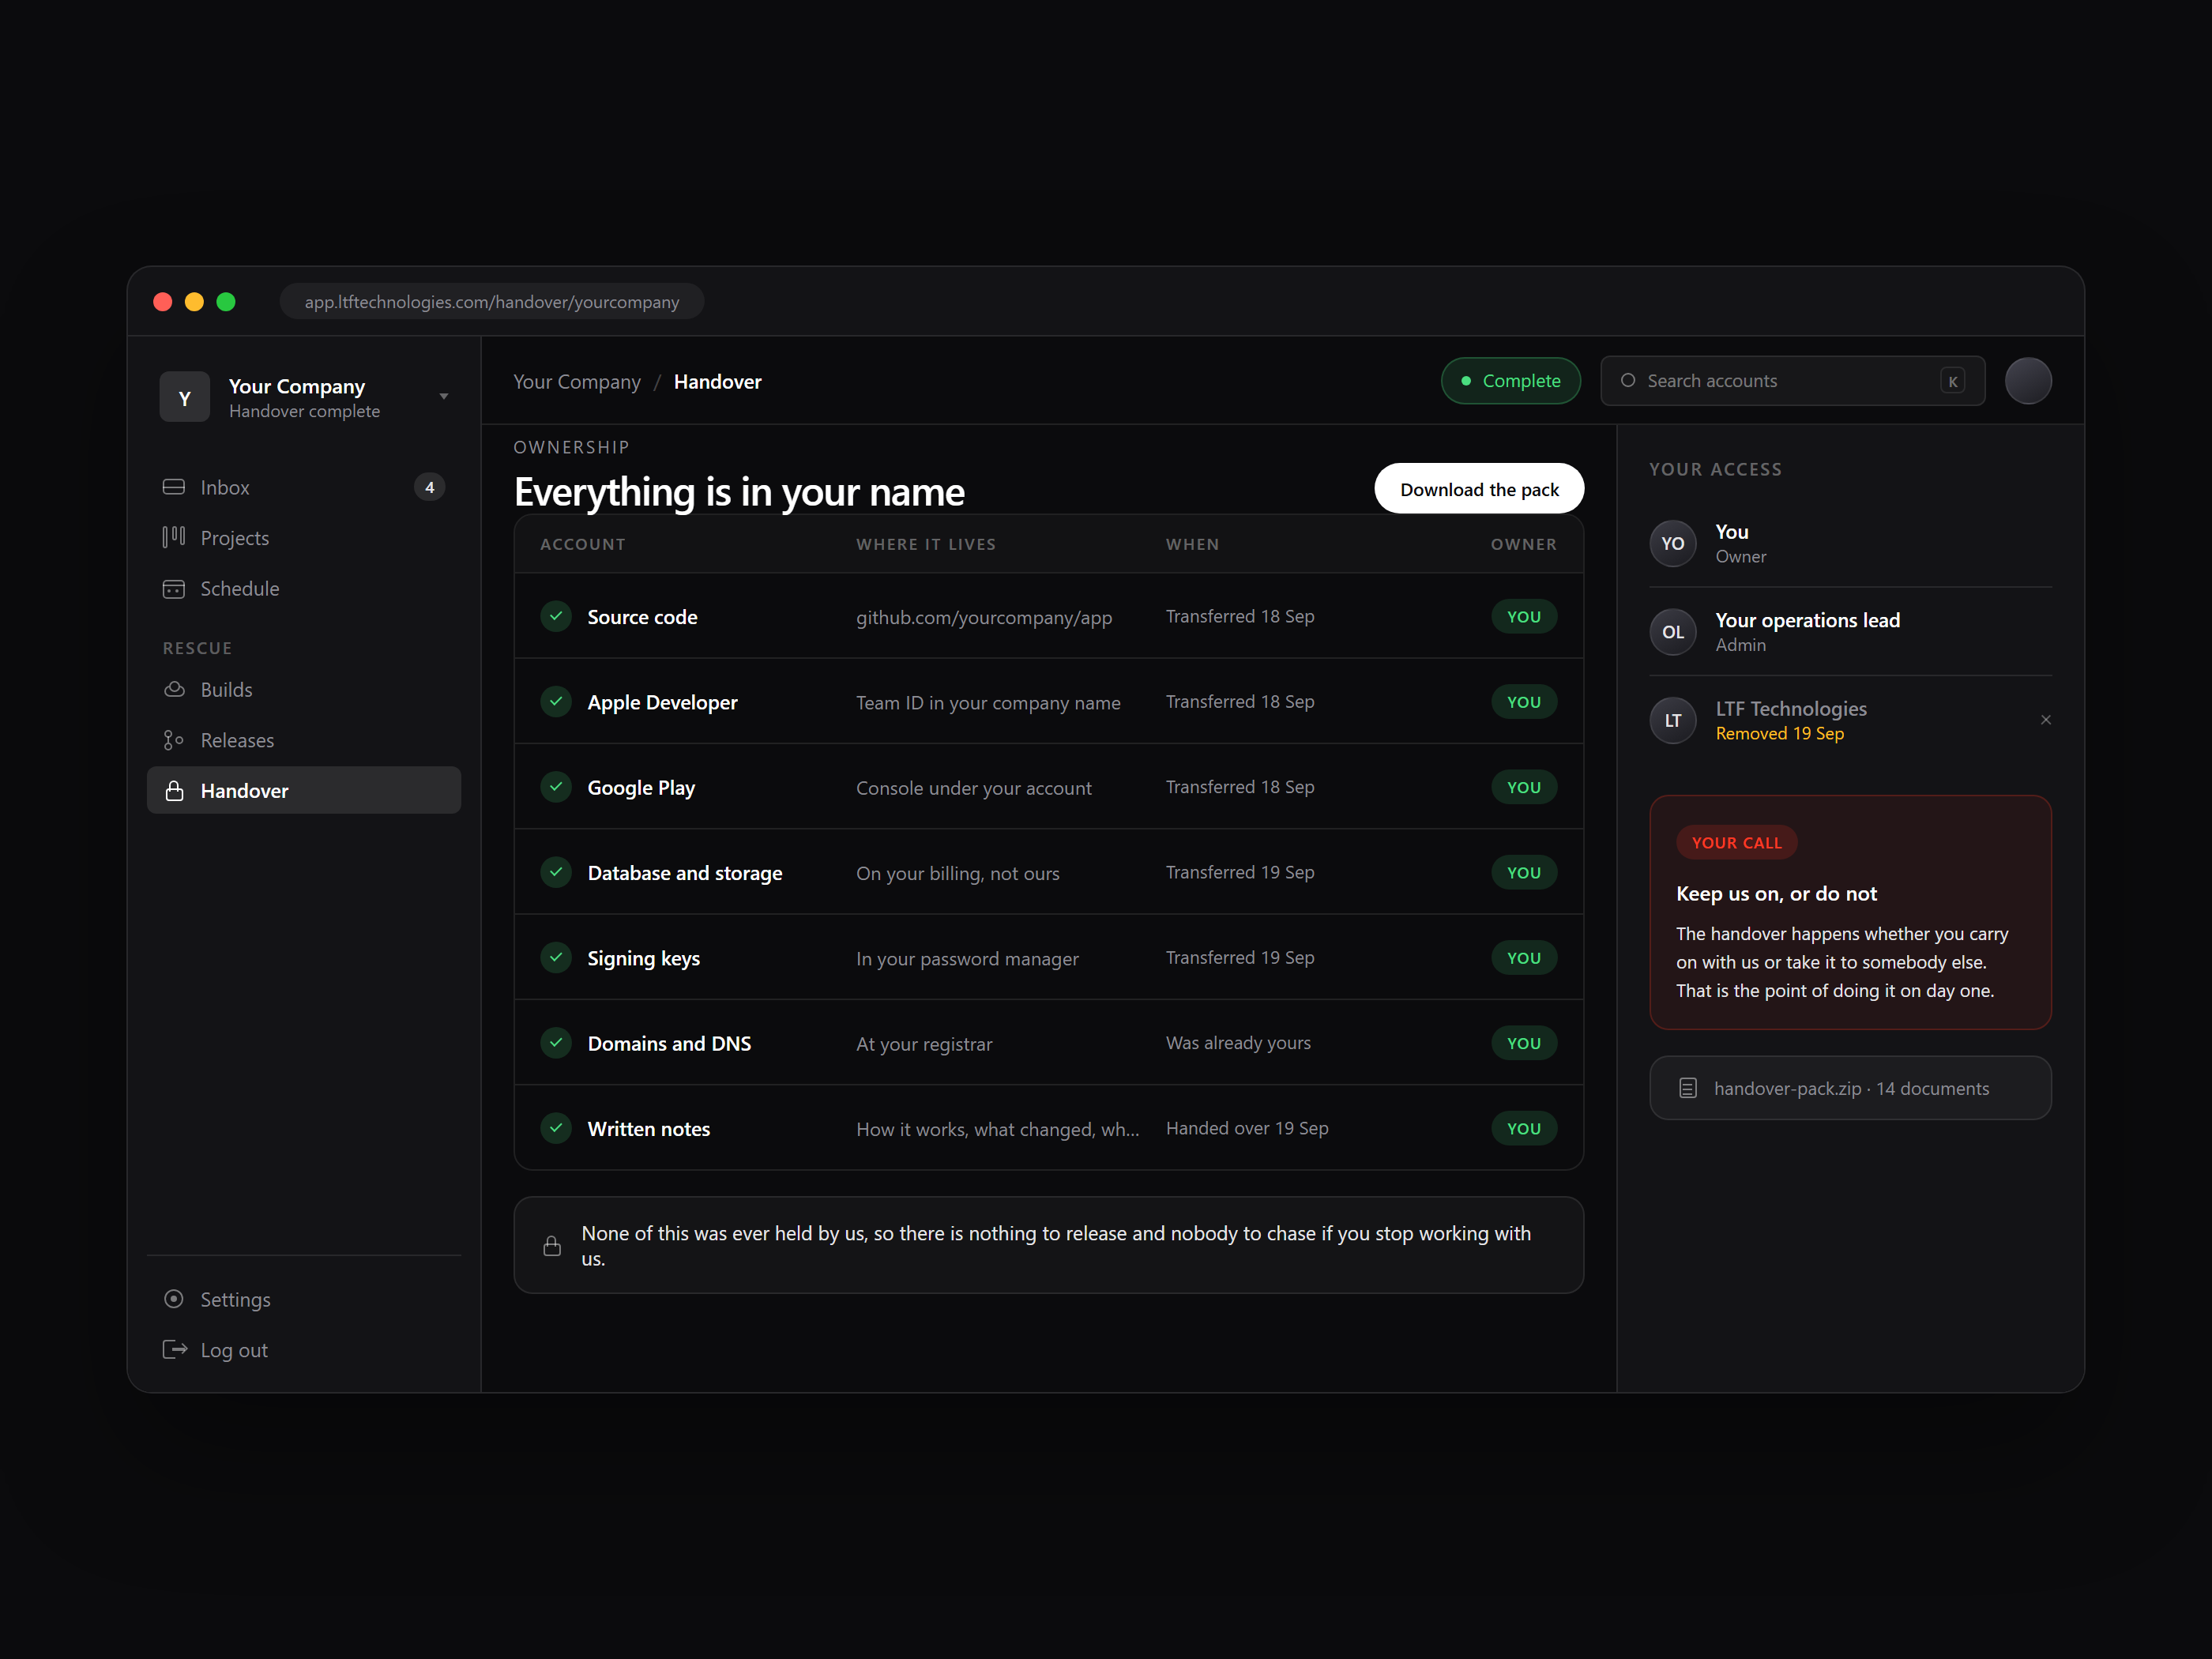Click the OL avatar for operations lead
The image size is (2212, 1659).
pyautogui.click(x=1673, y=632)
